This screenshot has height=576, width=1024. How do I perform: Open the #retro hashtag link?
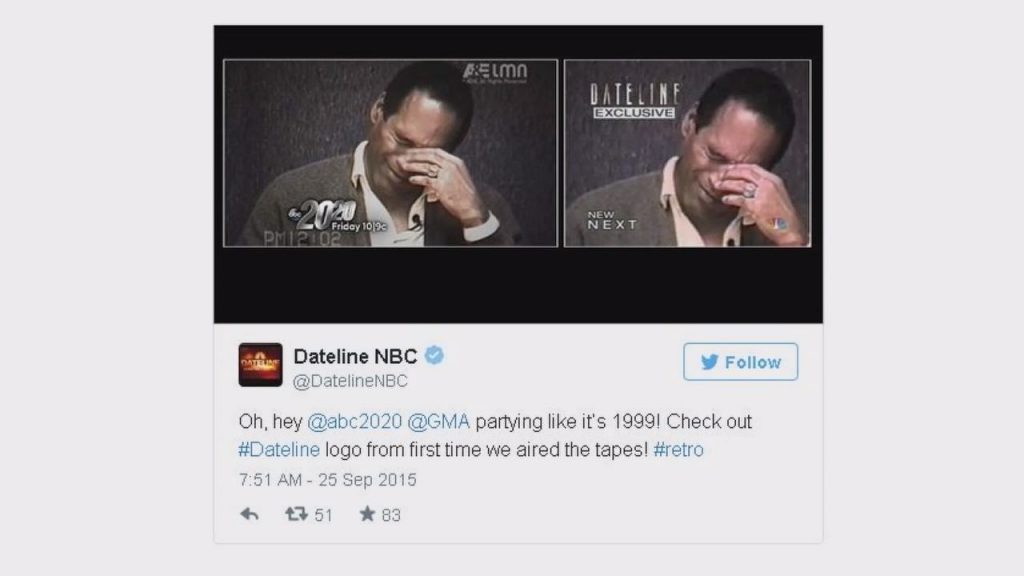[x=679, y=450]
